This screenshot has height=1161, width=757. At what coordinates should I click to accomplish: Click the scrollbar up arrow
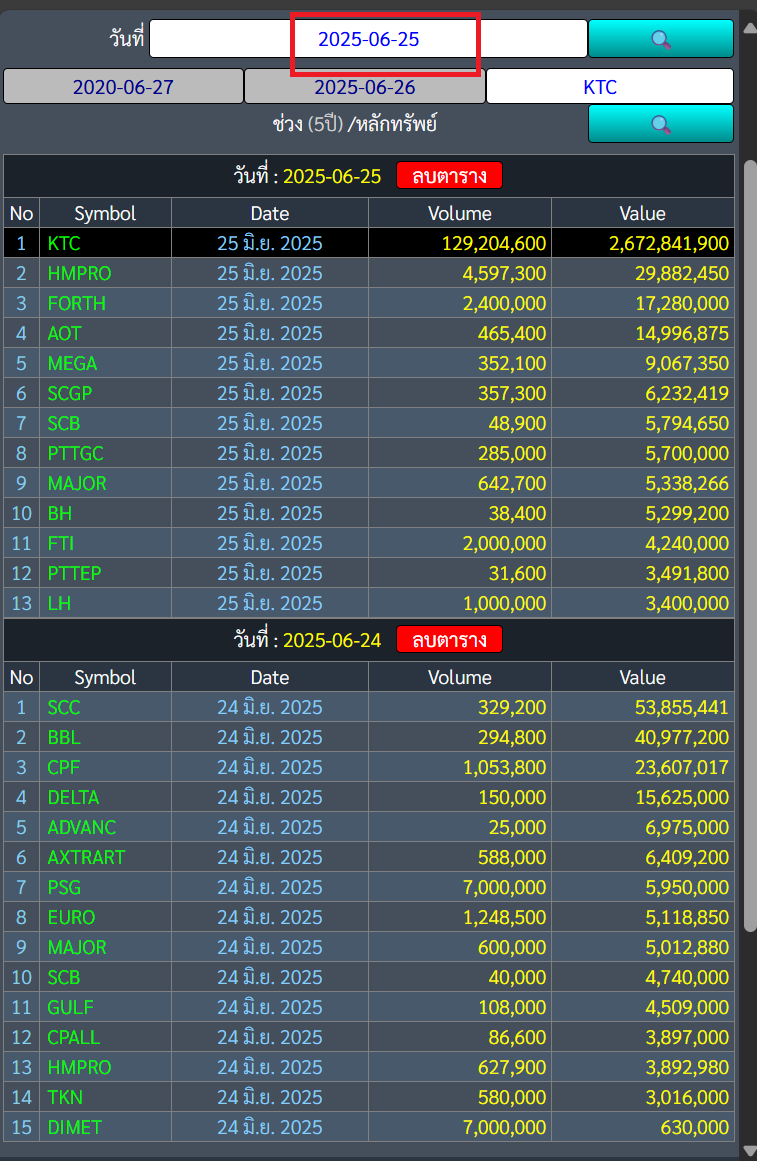(x=750, y=28)
